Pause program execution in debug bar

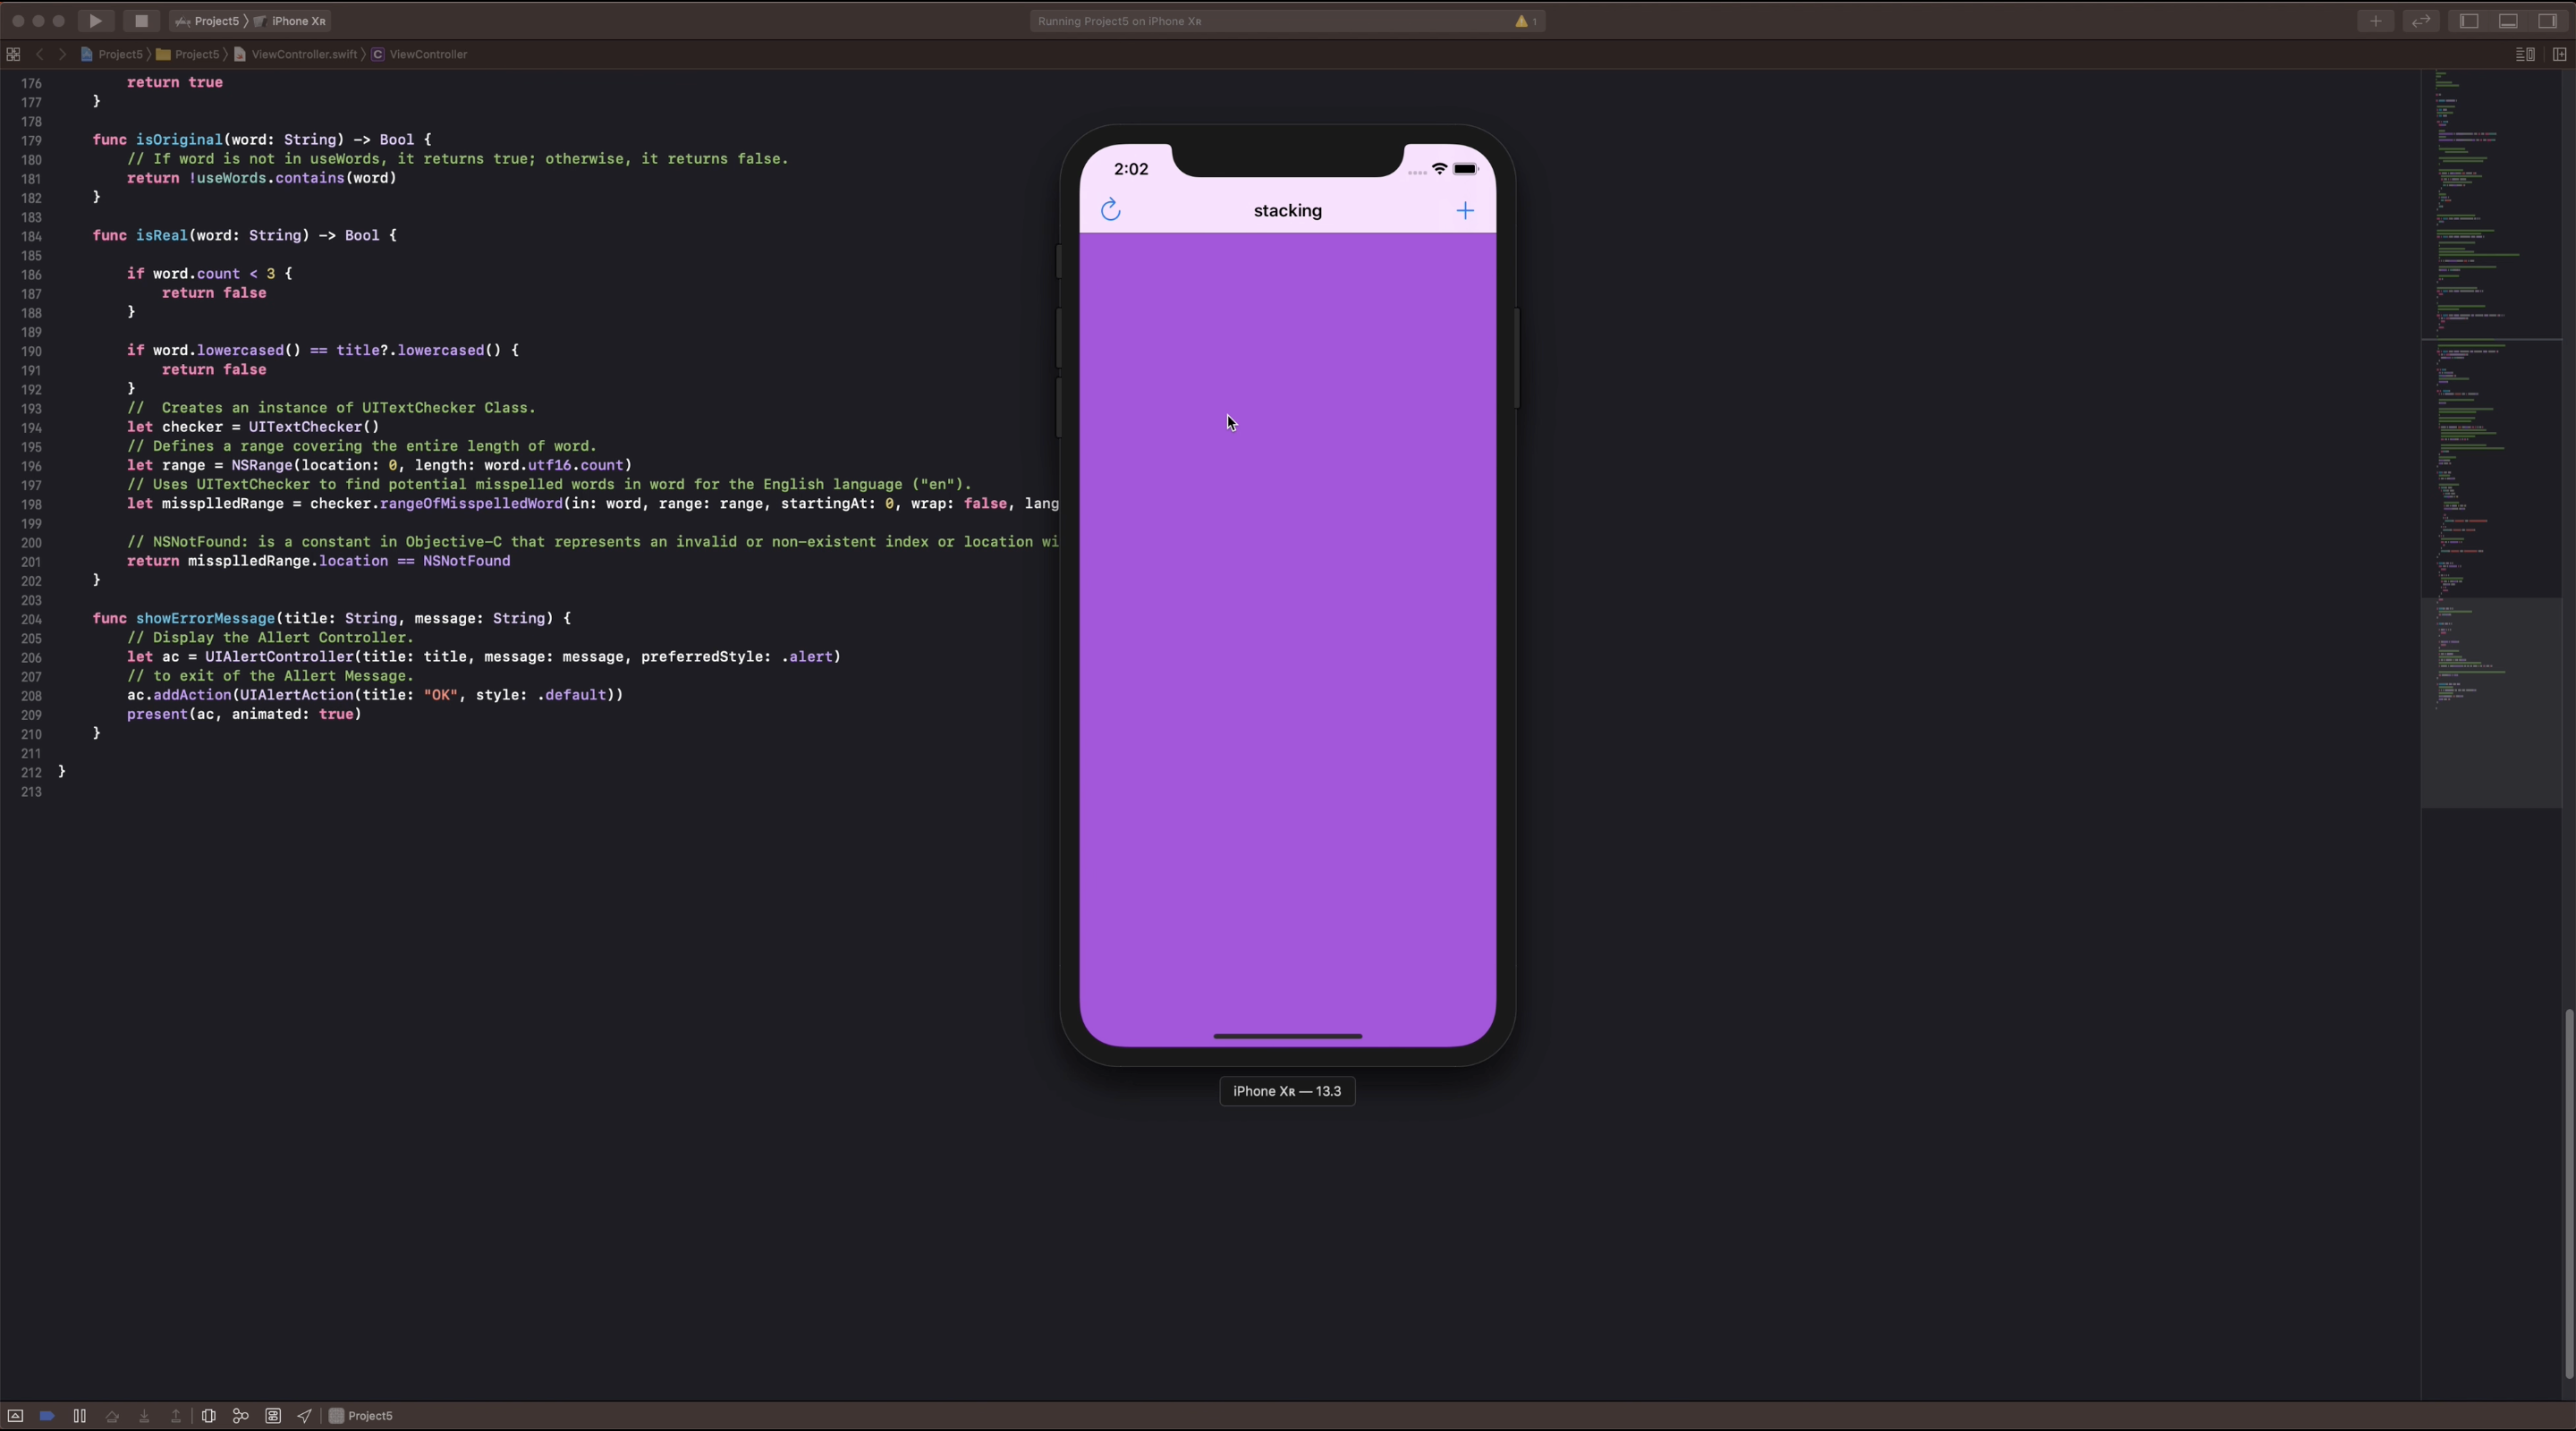79,1416
